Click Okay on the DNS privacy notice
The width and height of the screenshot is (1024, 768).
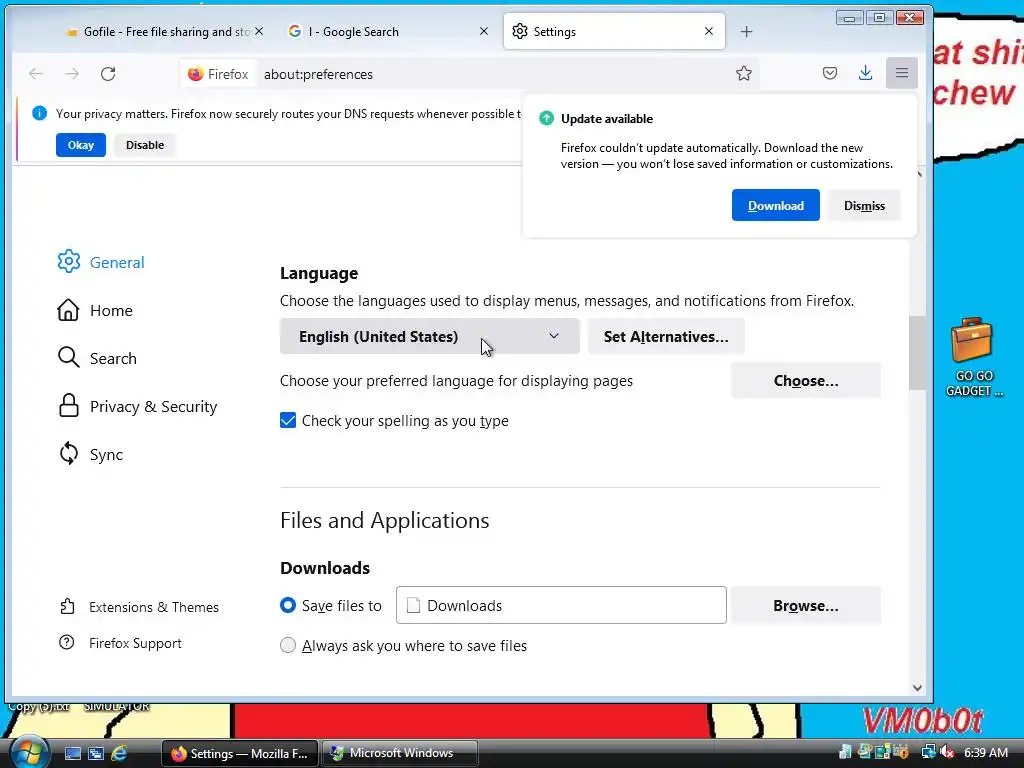click(x=81, y=145)
